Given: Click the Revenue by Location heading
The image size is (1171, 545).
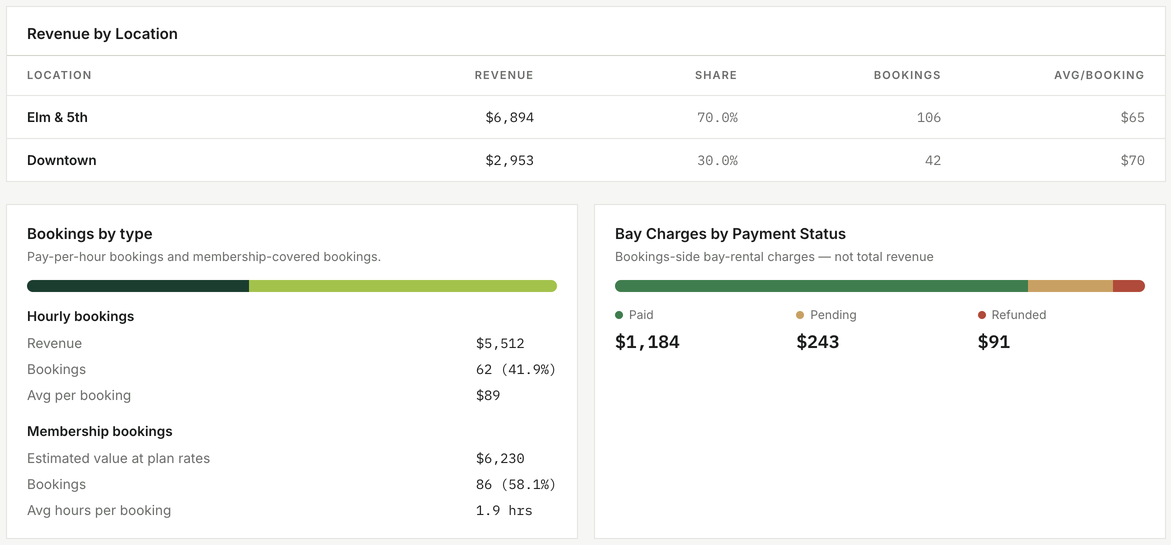Looking at the screenshot, I should click(102, 34).
